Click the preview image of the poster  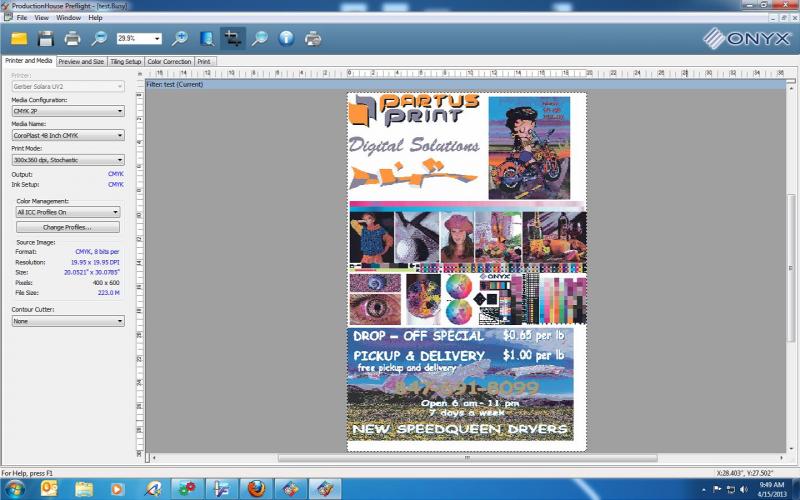coord(467,271)
